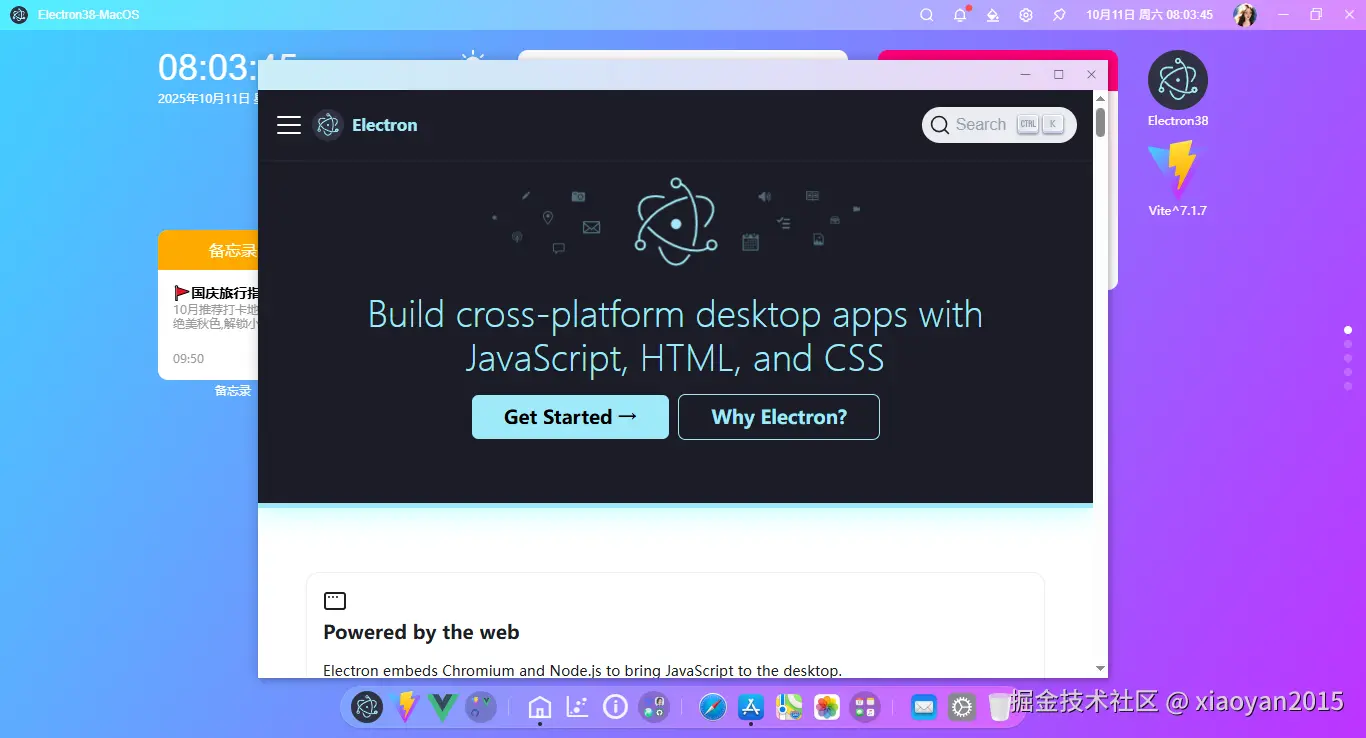
Task: Open the dev tools folder in dock
Action: (x=481, y=707)
